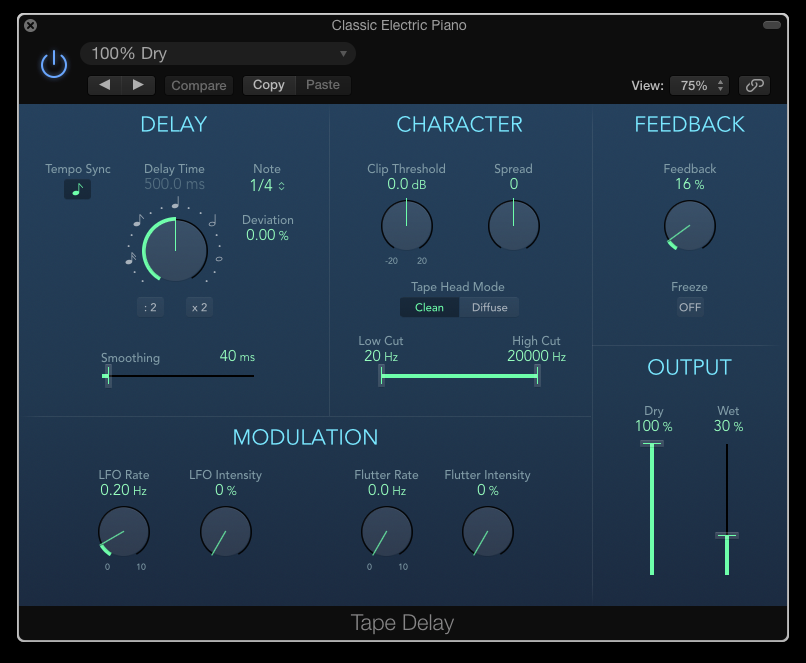The width and height of the screenshot is (806, 663).
Task: Click the previous preset left arrow
Action: [105, 85]
